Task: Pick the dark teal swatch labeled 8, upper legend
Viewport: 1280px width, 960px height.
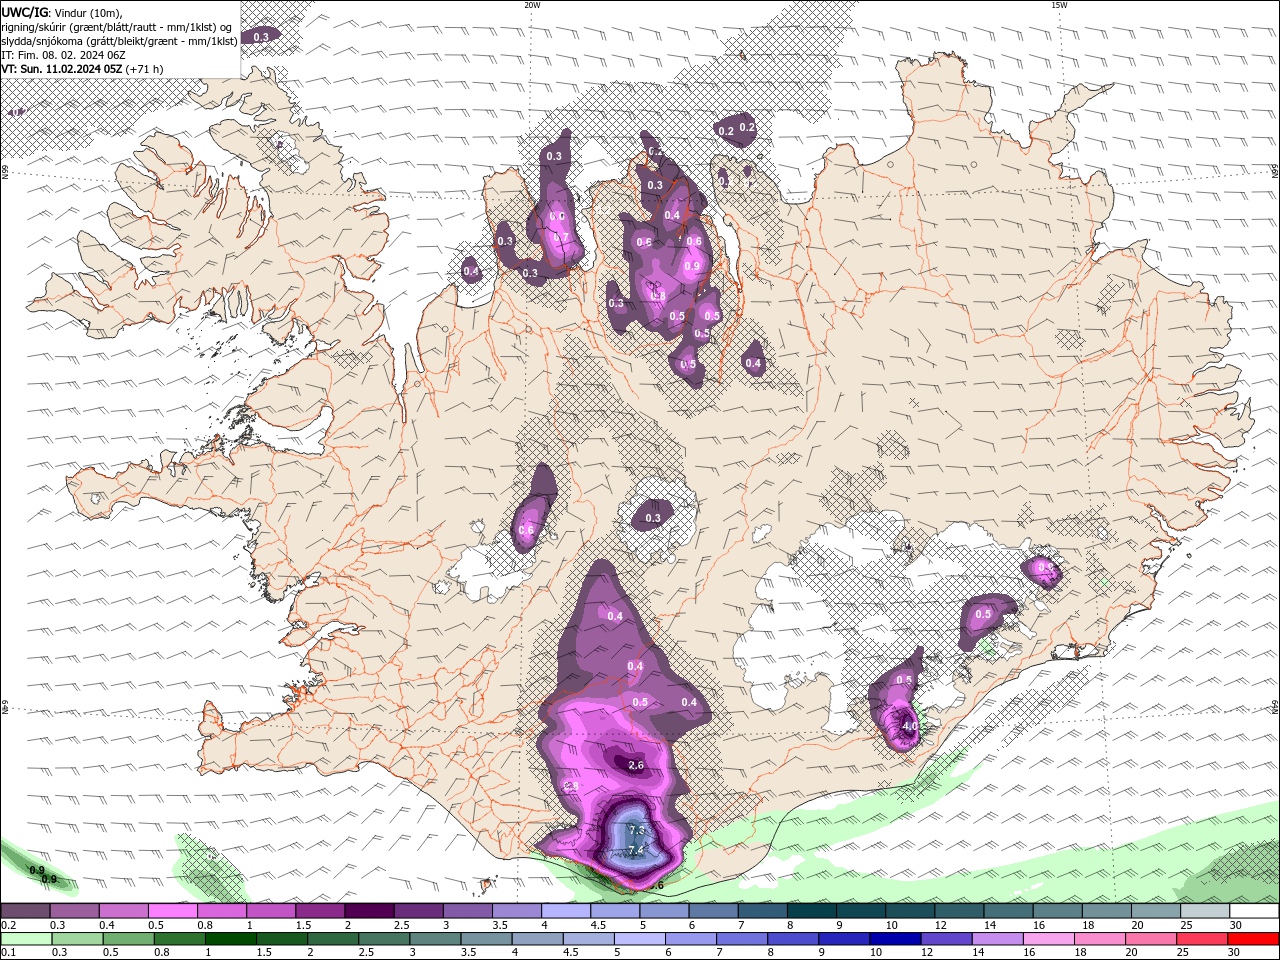Action: click(x=812, y=910)
